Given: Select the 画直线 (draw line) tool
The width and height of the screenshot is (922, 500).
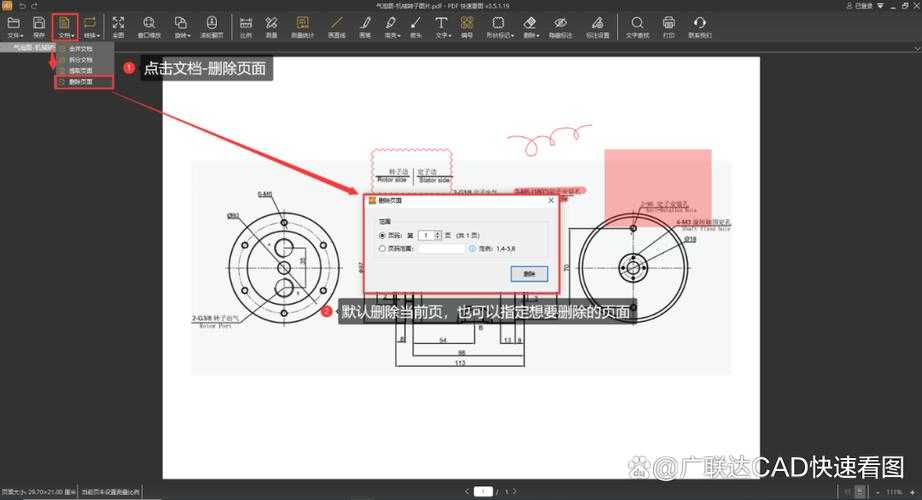Looking at the screenshot, I should tap(336, 26).
